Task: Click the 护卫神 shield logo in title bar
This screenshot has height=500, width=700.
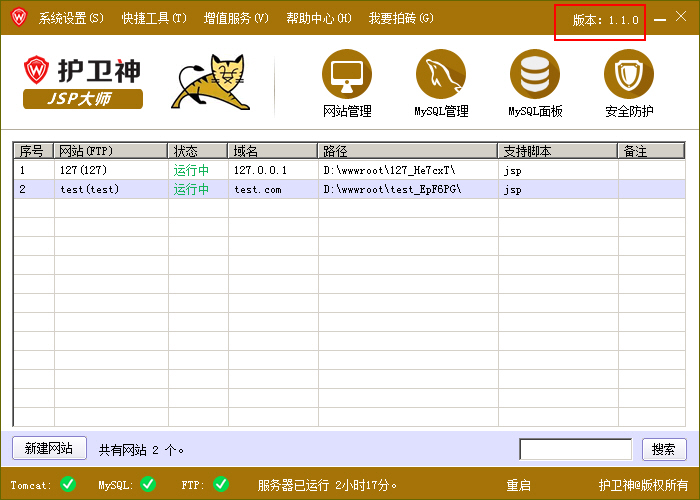Action: (19, 18)
